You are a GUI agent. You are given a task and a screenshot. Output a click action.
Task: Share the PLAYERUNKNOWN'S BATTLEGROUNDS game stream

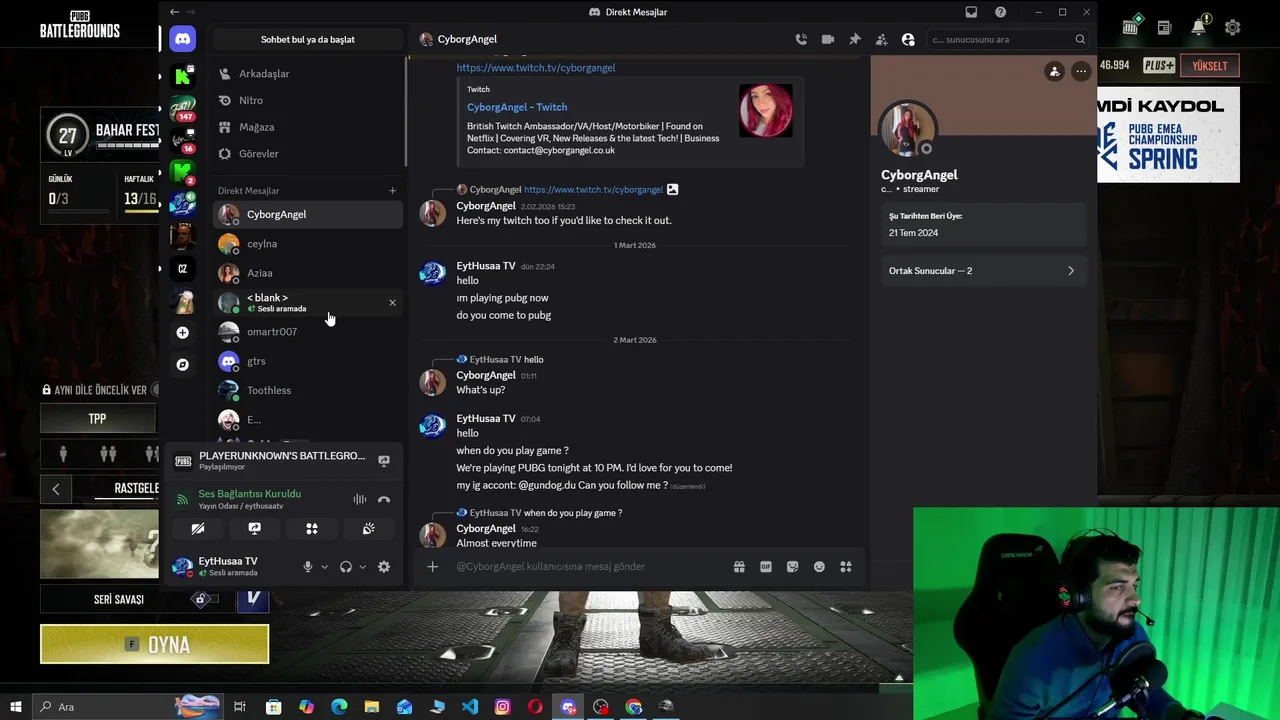coord(384,461)
